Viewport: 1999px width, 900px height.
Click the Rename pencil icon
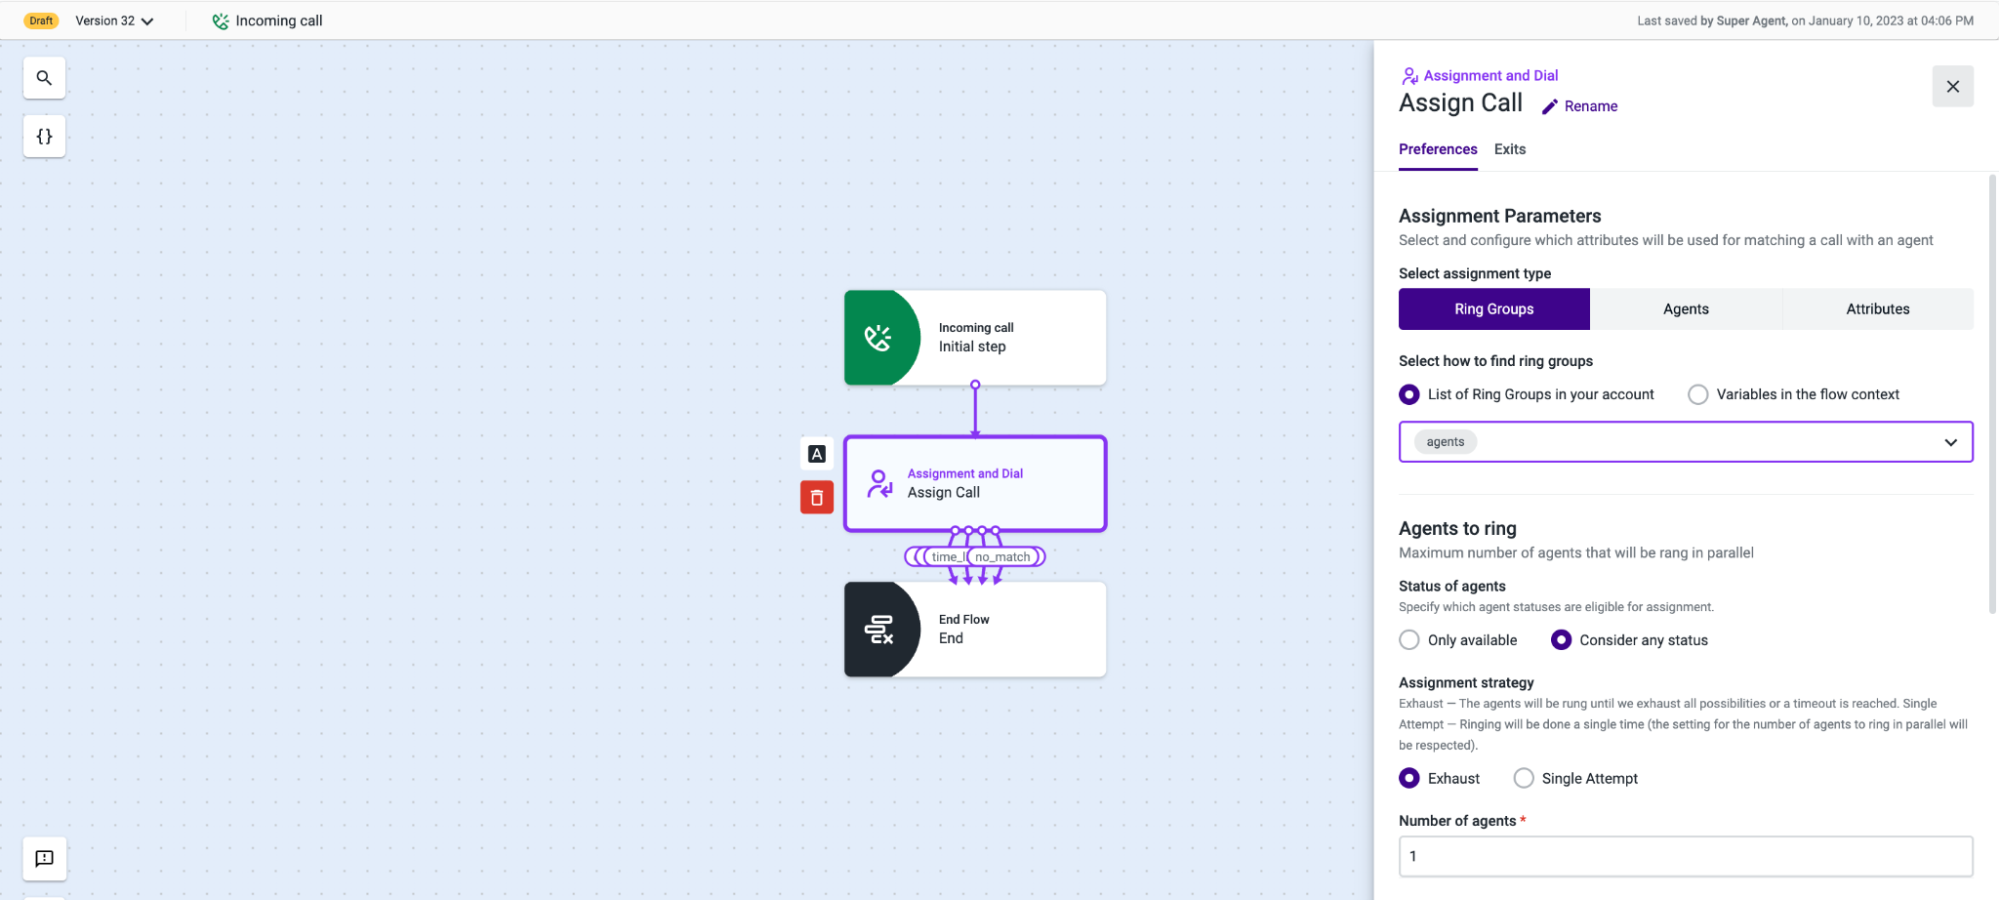click(1551, 106)
